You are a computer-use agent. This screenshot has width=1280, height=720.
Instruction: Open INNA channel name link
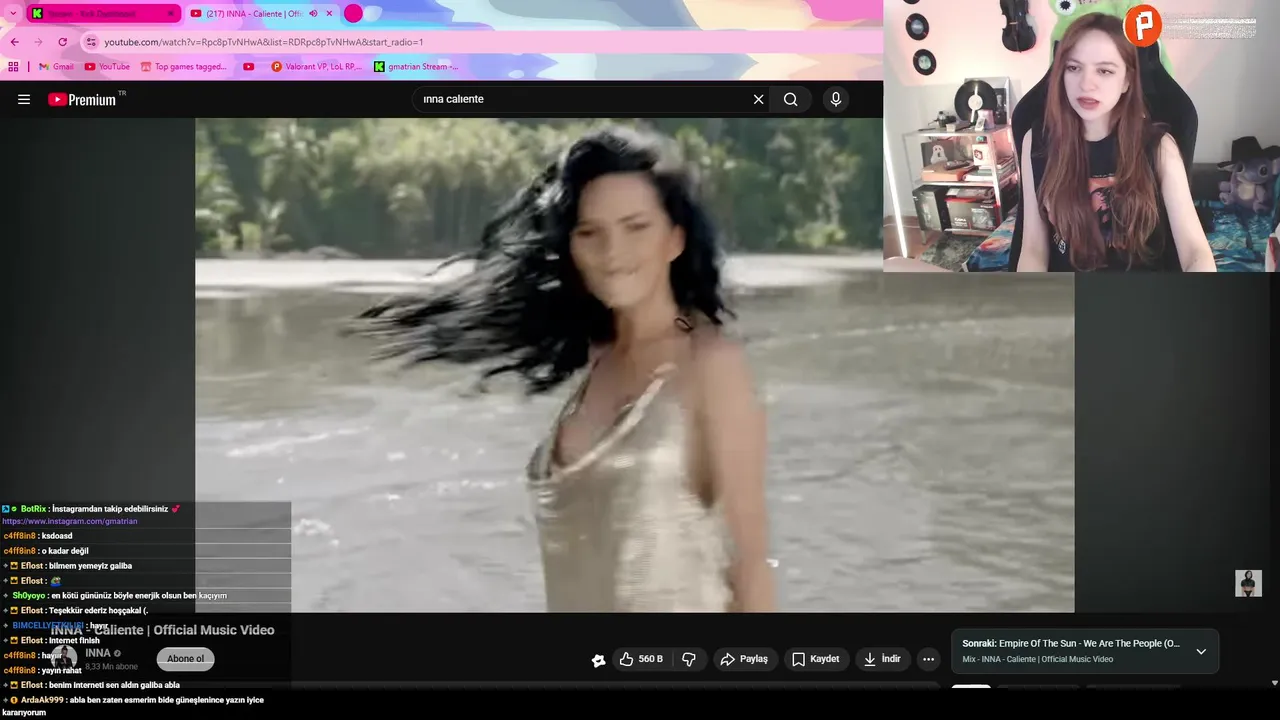click(98, 653)
